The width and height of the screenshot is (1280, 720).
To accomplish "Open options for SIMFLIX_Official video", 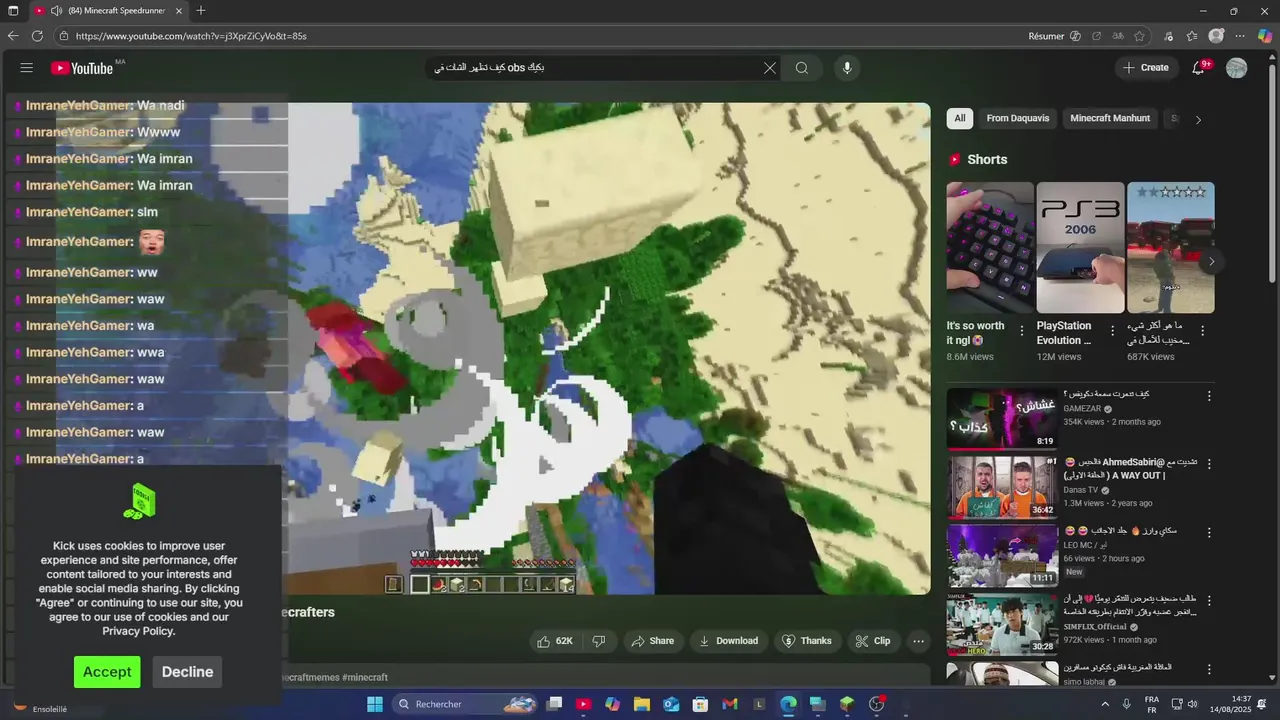I will [1208, 601].
